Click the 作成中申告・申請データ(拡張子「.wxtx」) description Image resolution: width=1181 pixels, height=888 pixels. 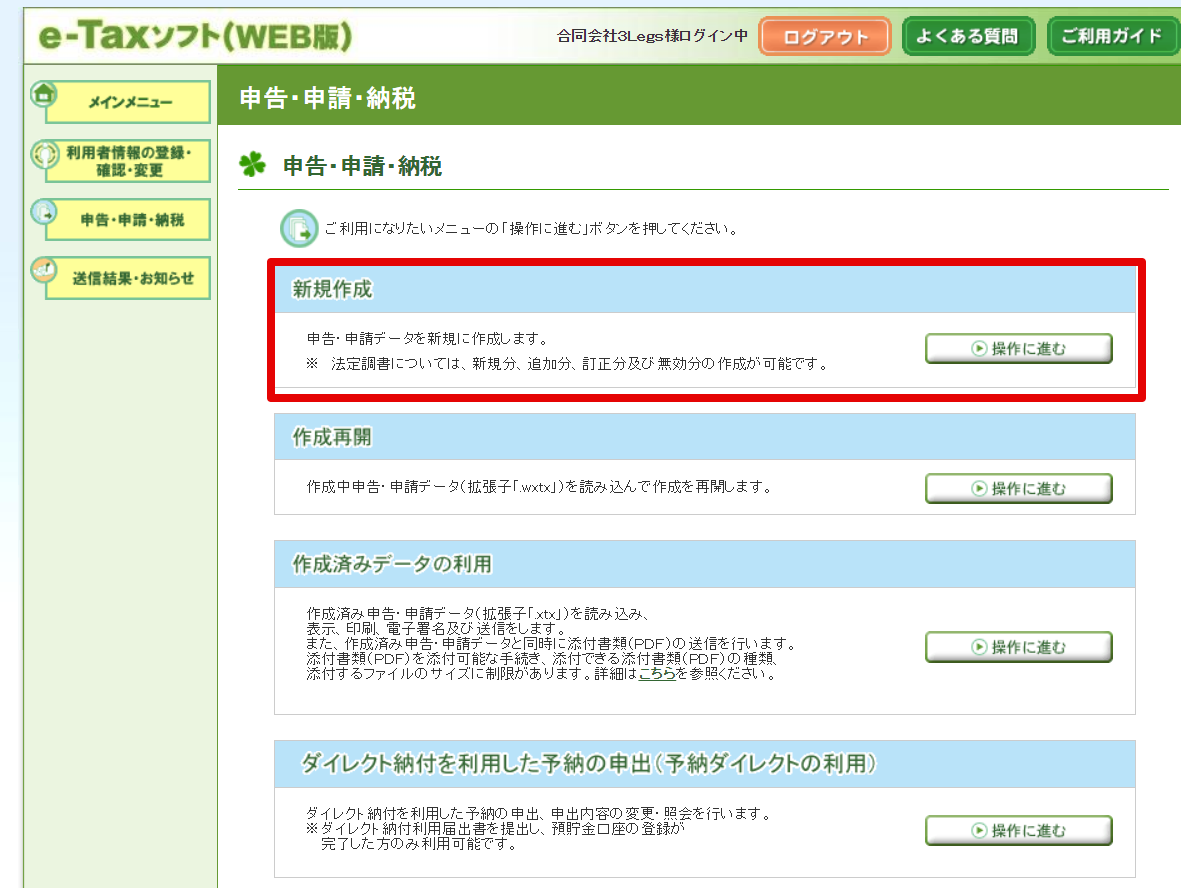[540, 487]
